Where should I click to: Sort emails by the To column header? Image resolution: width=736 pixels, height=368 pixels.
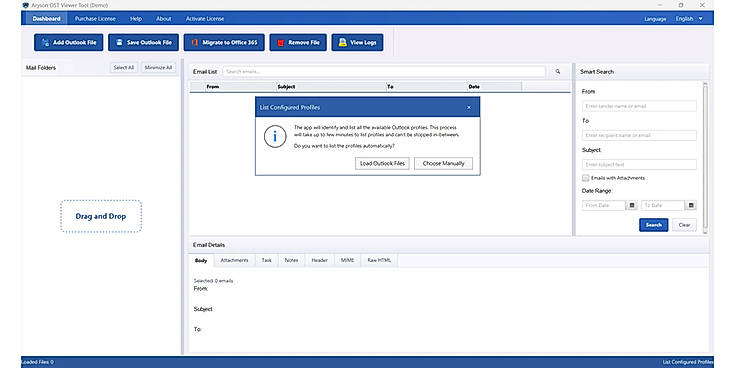426,86
